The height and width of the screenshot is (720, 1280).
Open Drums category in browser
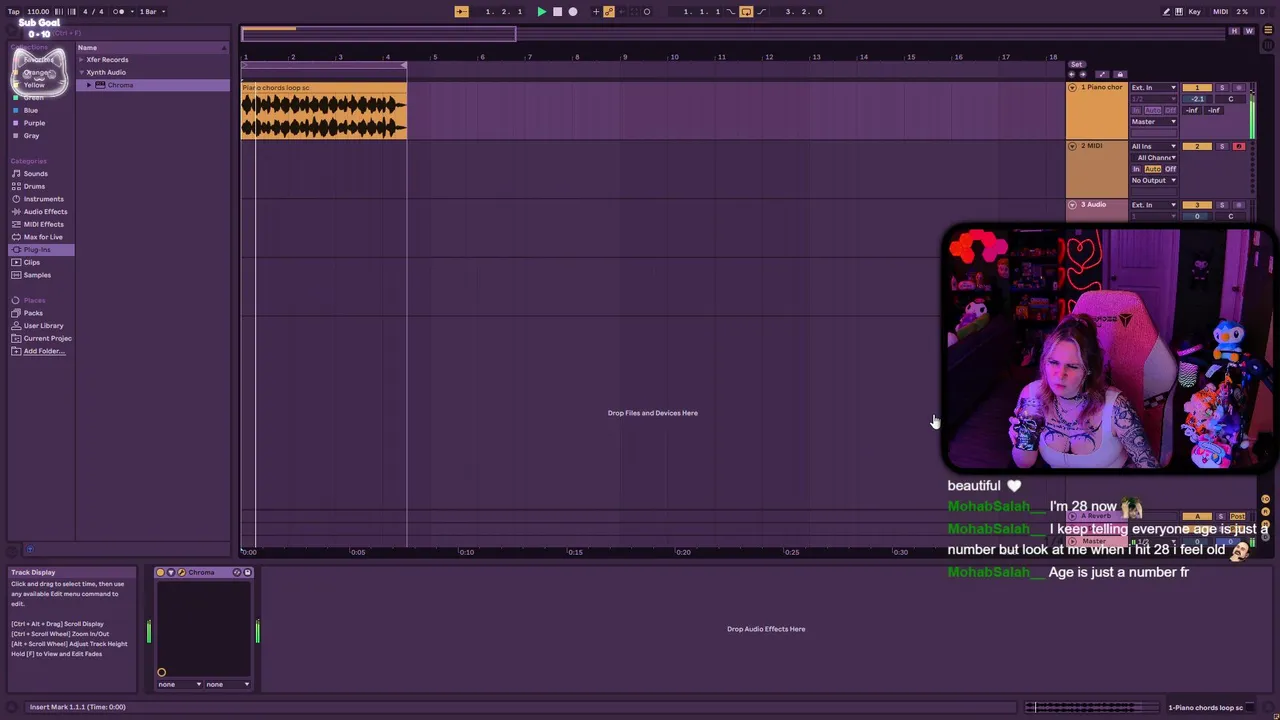coord(34,186)
